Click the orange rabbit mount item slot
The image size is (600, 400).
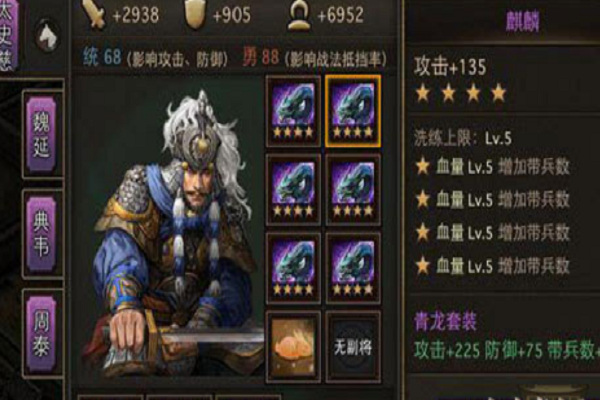point(293,346)
